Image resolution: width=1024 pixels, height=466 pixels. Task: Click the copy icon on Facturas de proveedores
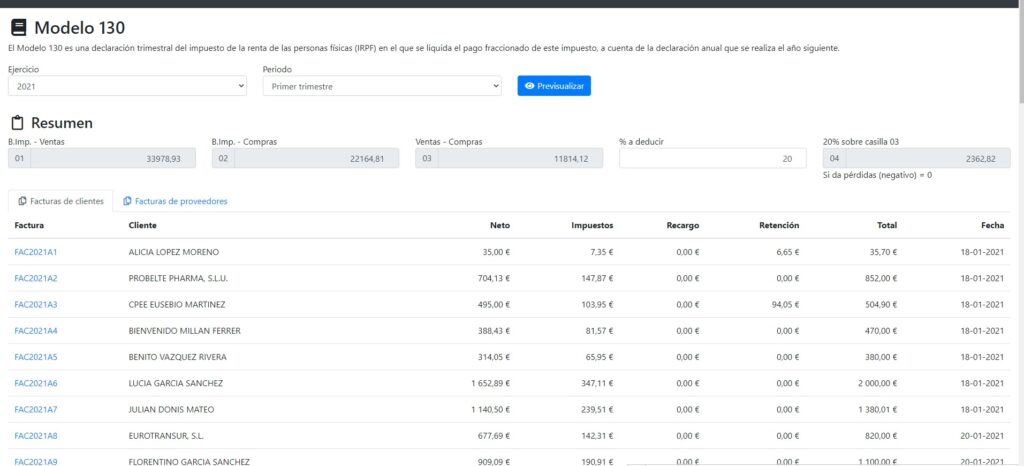tap(127, 201)
